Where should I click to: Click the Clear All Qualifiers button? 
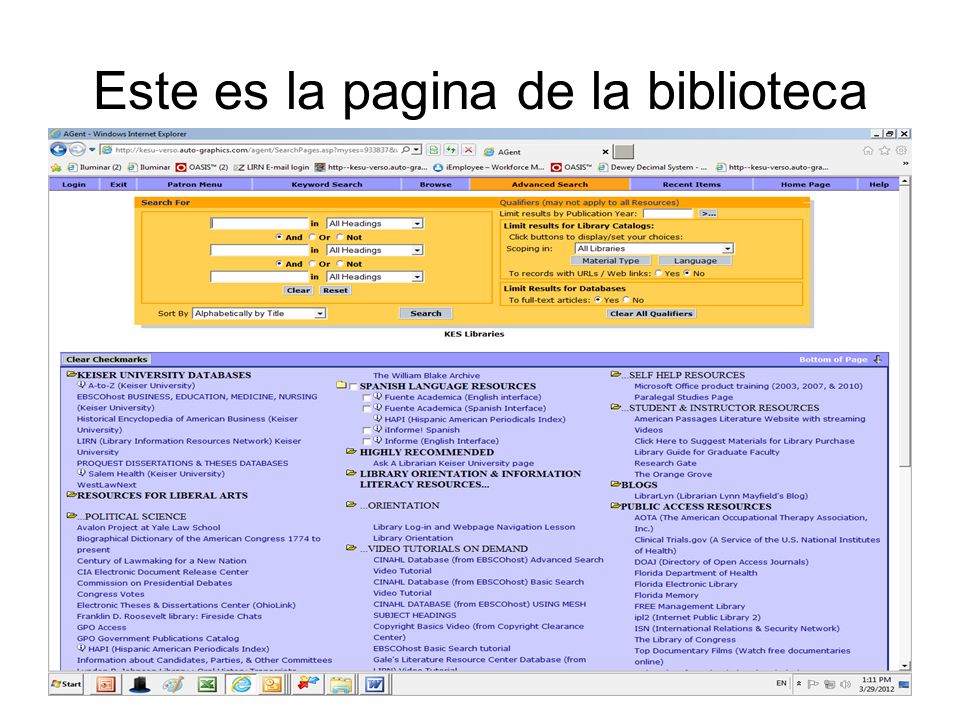651,313
